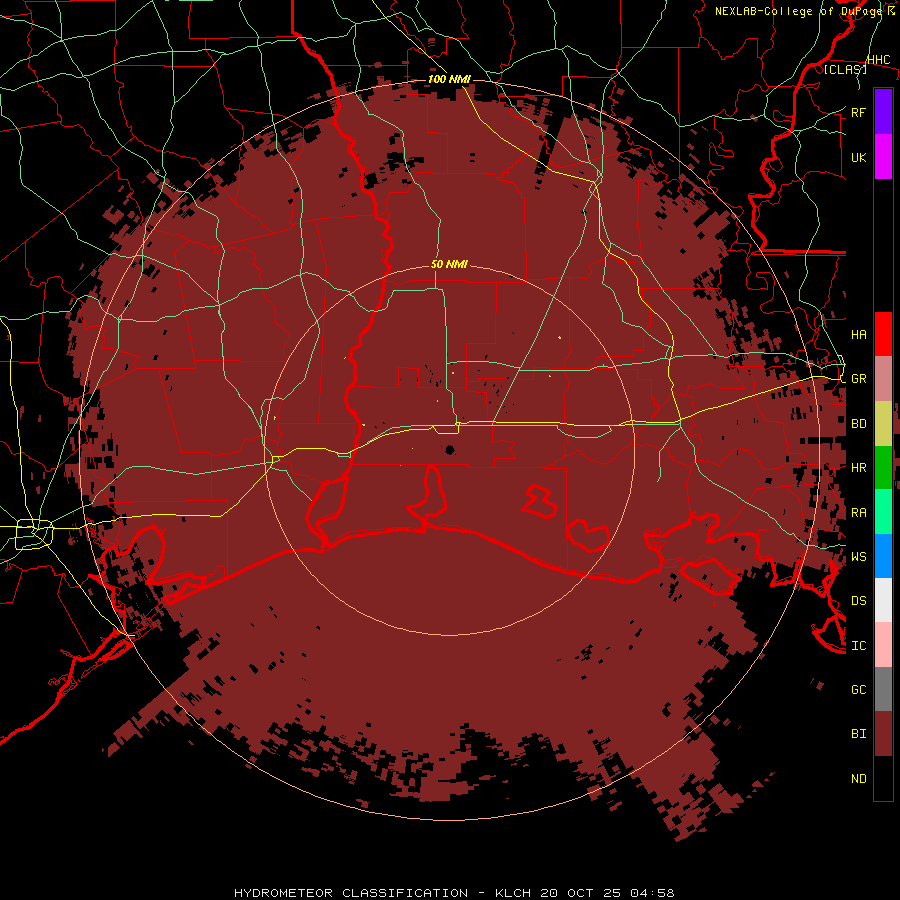Screen dimensions: 900x900
Task: Click the BD yellow-olive legend swatch
Action: click(x=883, y=423)
